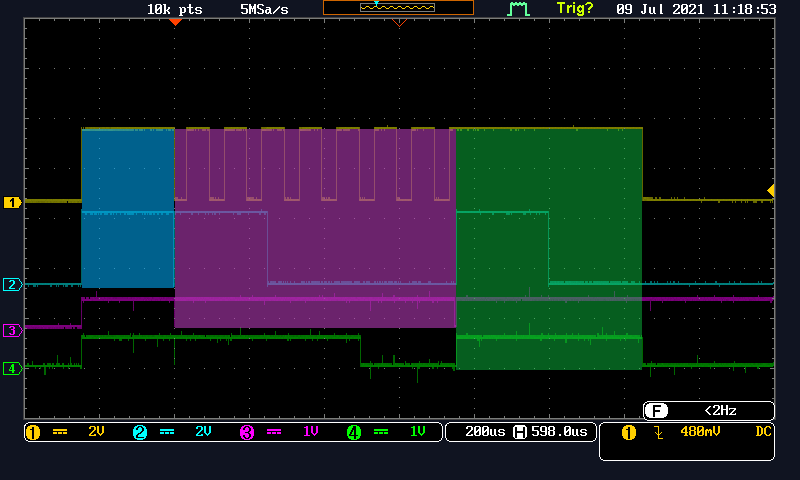Click the 5MSa/s sample rate readout
This screenshot has width=800, height=480.
coord(264,9)
